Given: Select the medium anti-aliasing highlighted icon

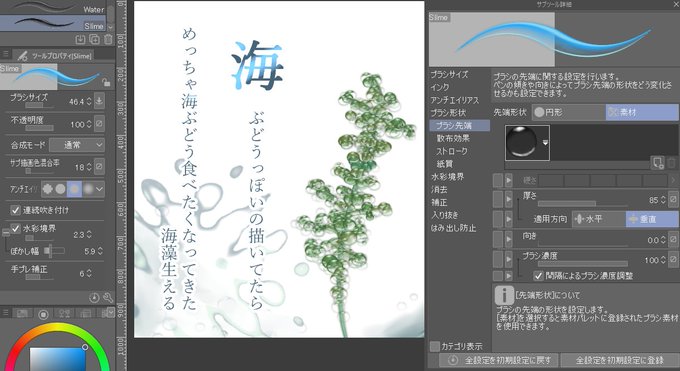Looking at the screenshot, I should coord(75,189).
